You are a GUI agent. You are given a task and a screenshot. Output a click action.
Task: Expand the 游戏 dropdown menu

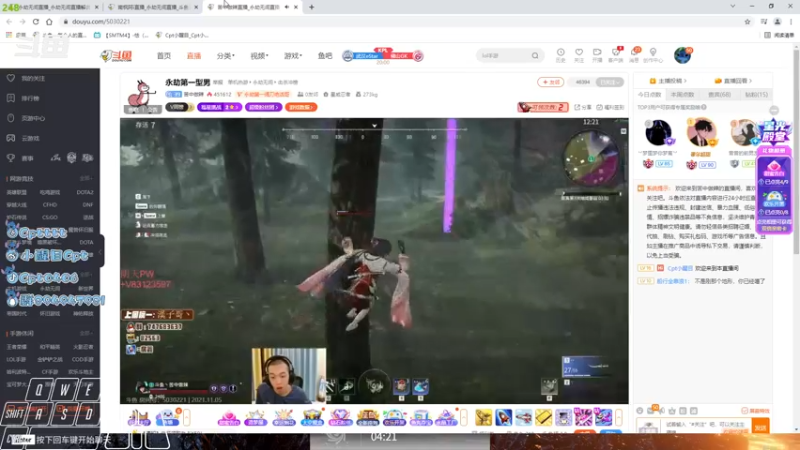tap(293, 56)
